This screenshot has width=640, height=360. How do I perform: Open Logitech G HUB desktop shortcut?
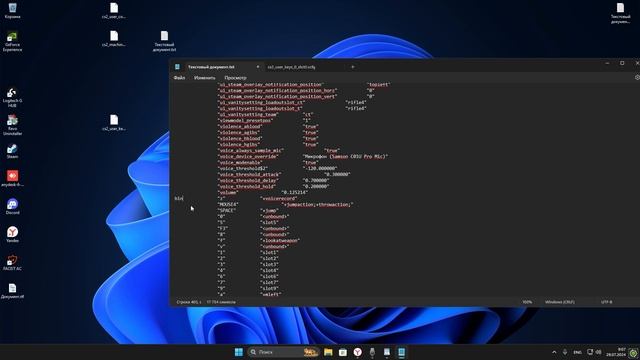pos(12,98)
